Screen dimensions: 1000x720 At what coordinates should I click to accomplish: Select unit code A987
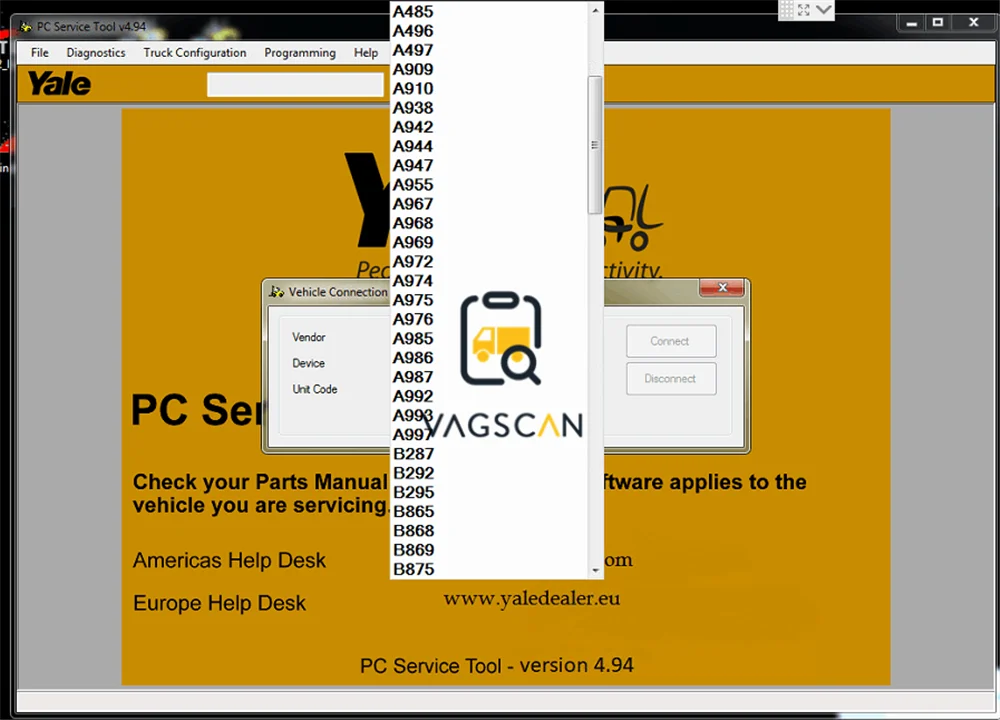pyautogui.click(x=489, y=377)
